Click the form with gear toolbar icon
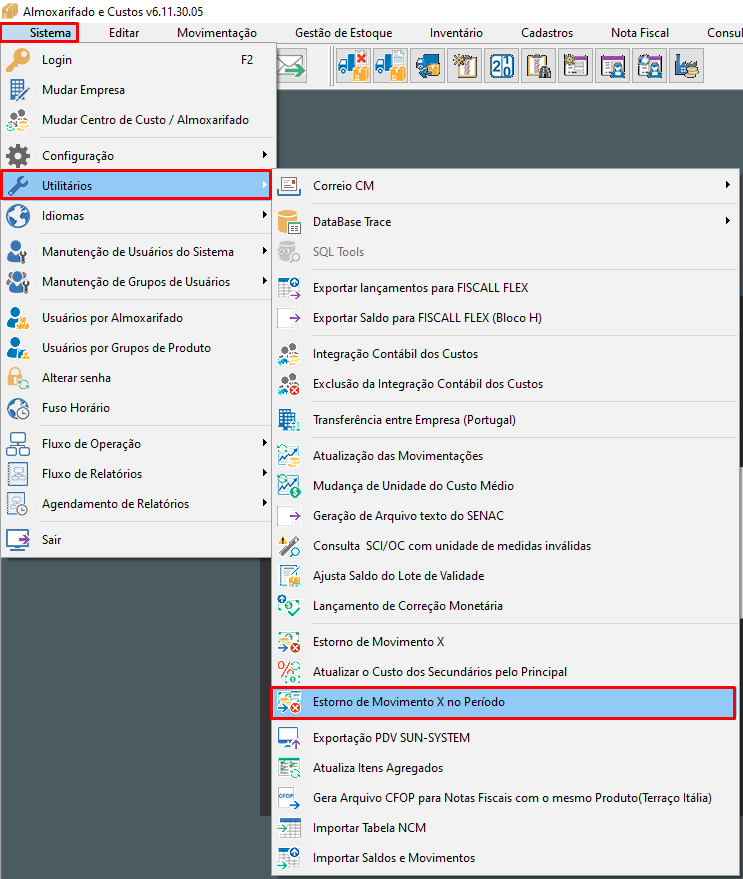Screen dimensions: 743x879 point(575,66)
